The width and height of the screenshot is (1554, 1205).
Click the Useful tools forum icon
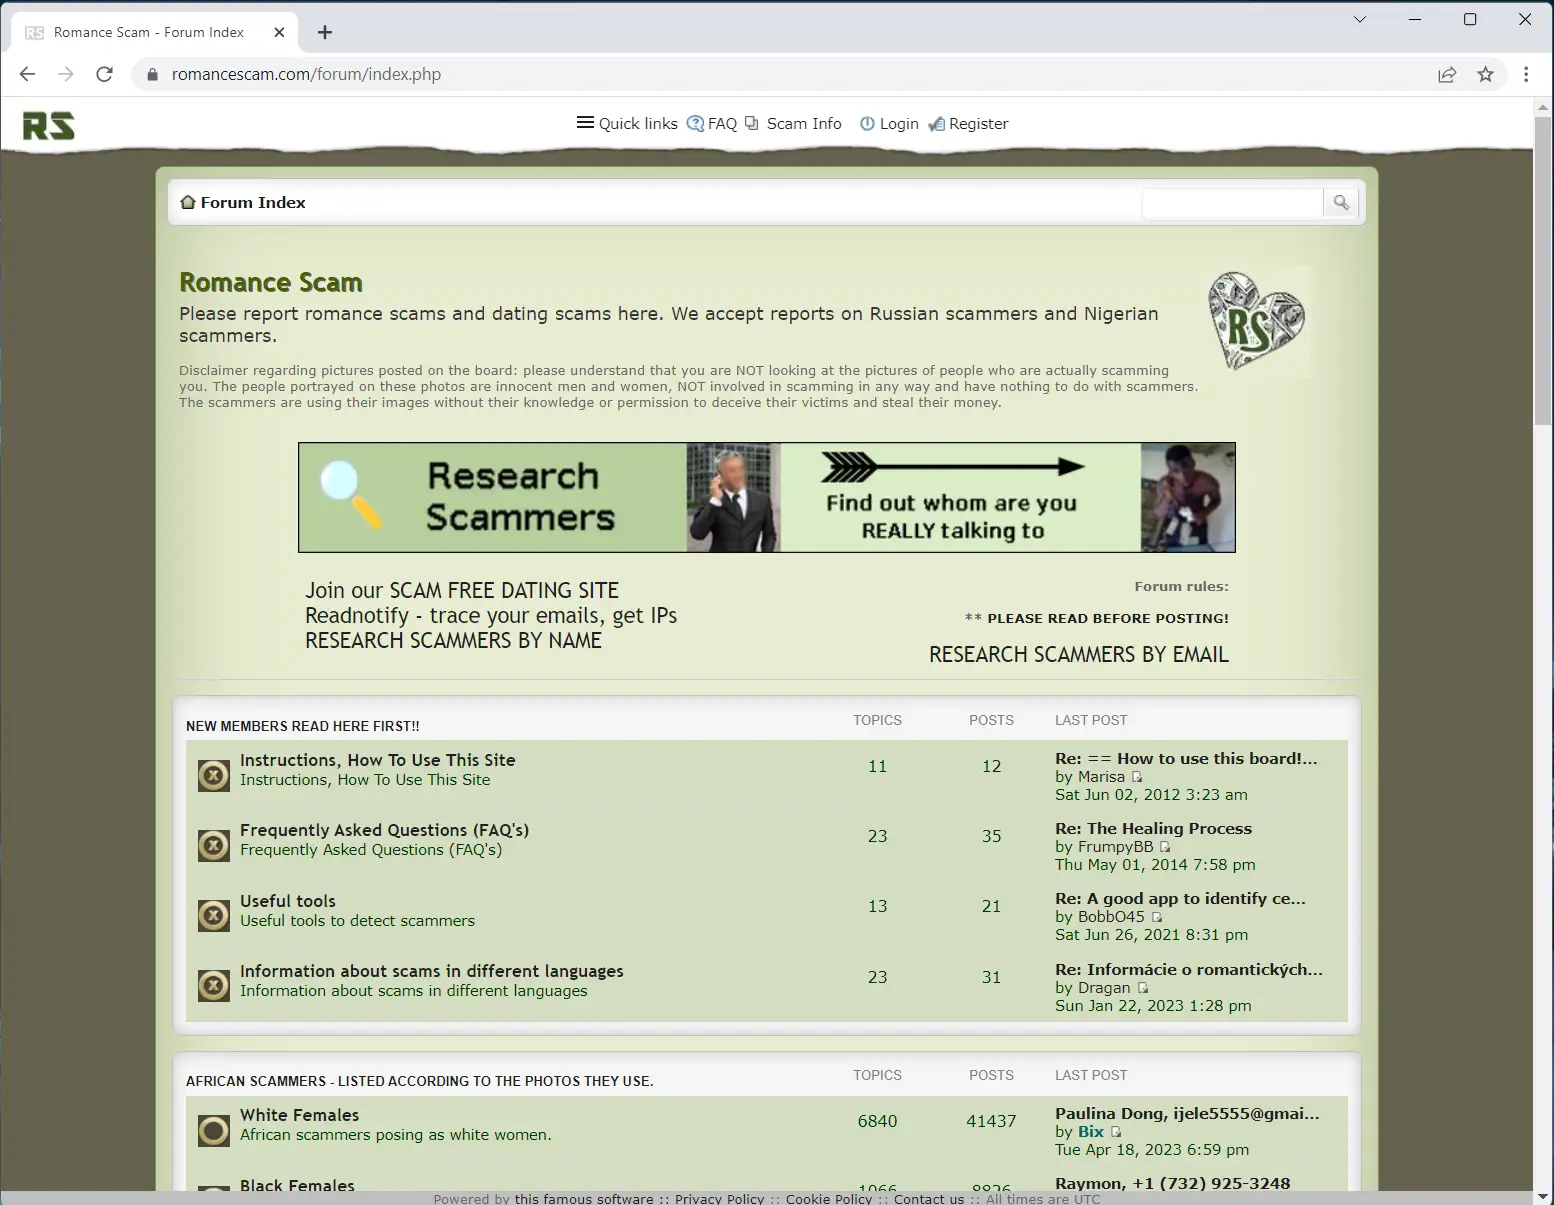[x=213, y=915]
